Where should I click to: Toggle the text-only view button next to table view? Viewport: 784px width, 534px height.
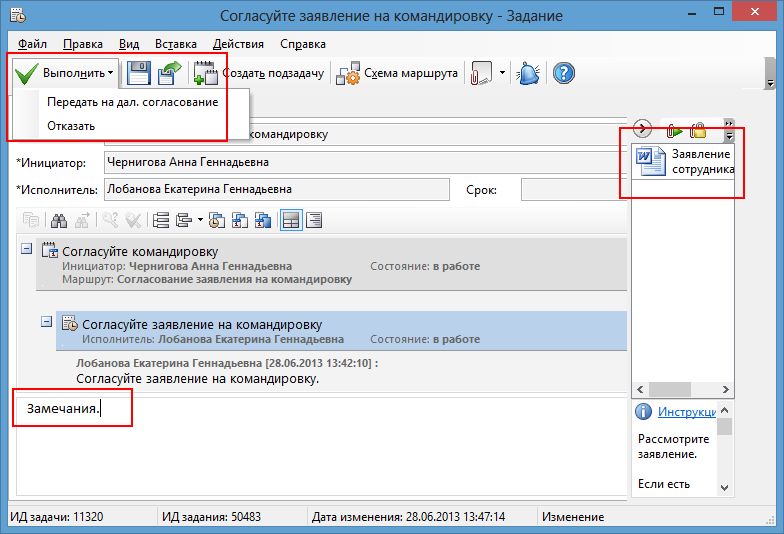pyautogui.click(x=314, y=220)
